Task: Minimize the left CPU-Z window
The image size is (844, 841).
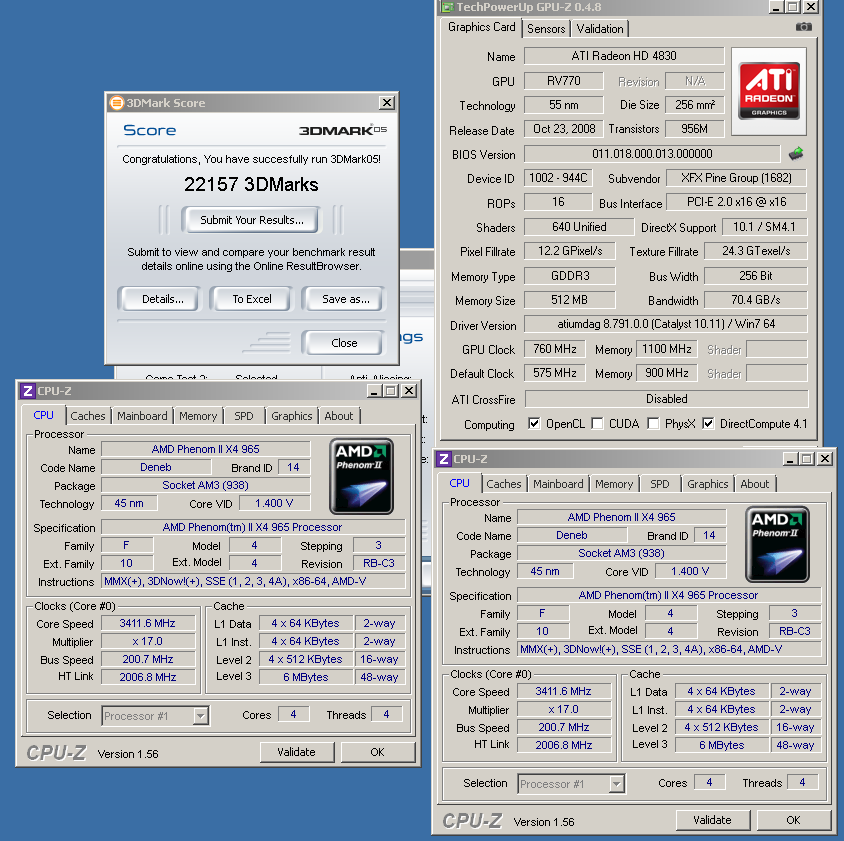Action: [x=374, y=391]
